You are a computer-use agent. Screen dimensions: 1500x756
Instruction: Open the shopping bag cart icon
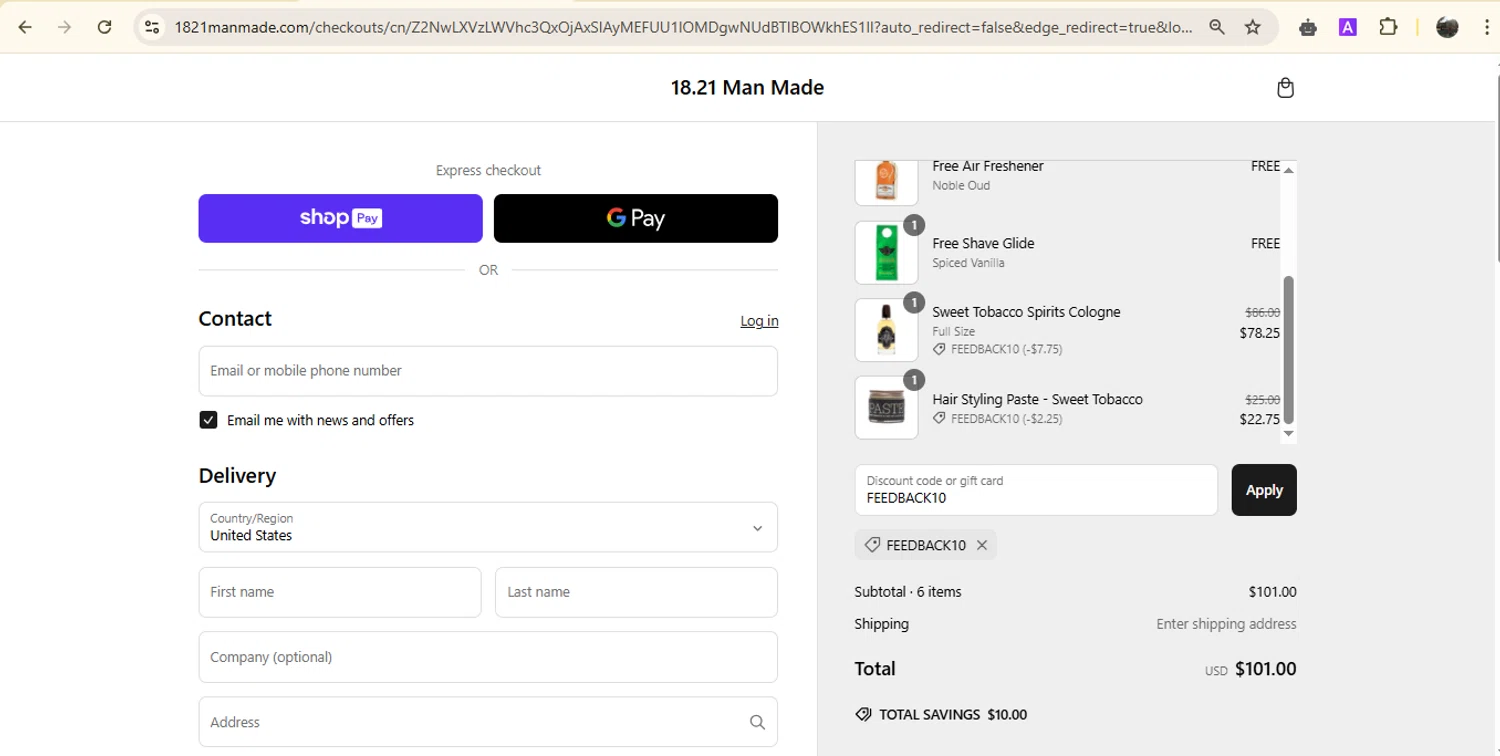[1286, 88]
